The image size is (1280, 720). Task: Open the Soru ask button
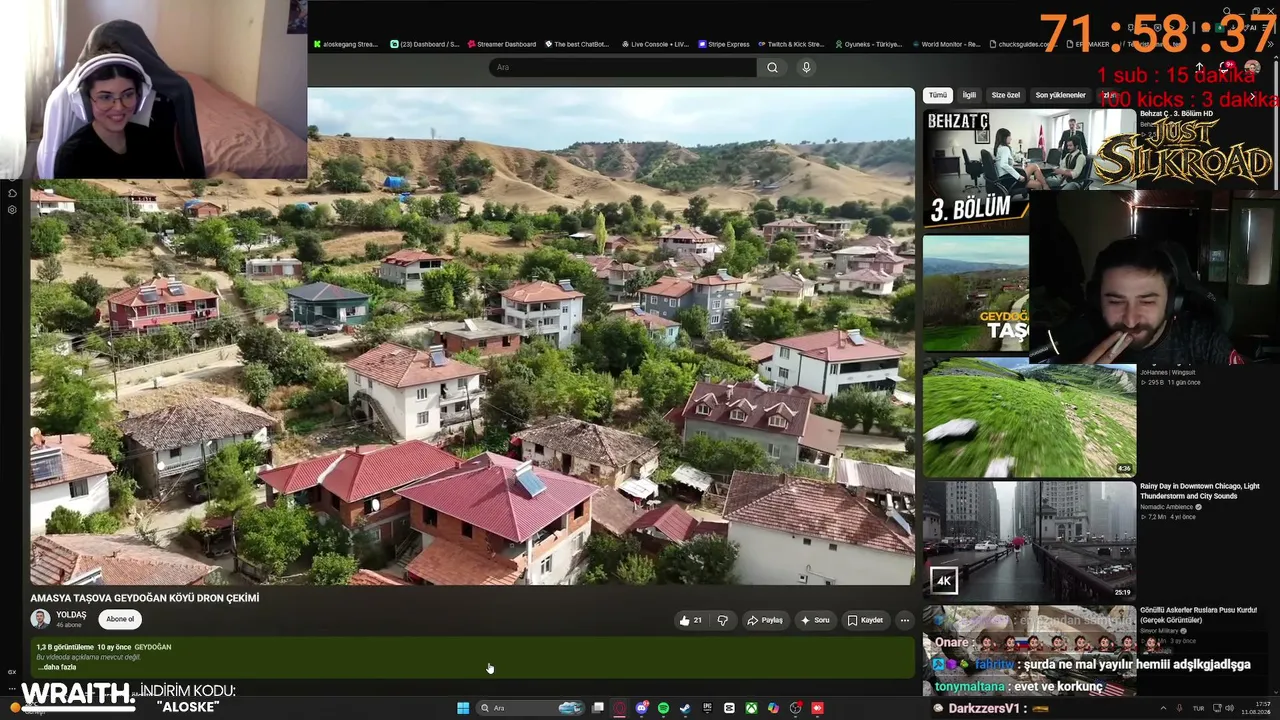815,620
